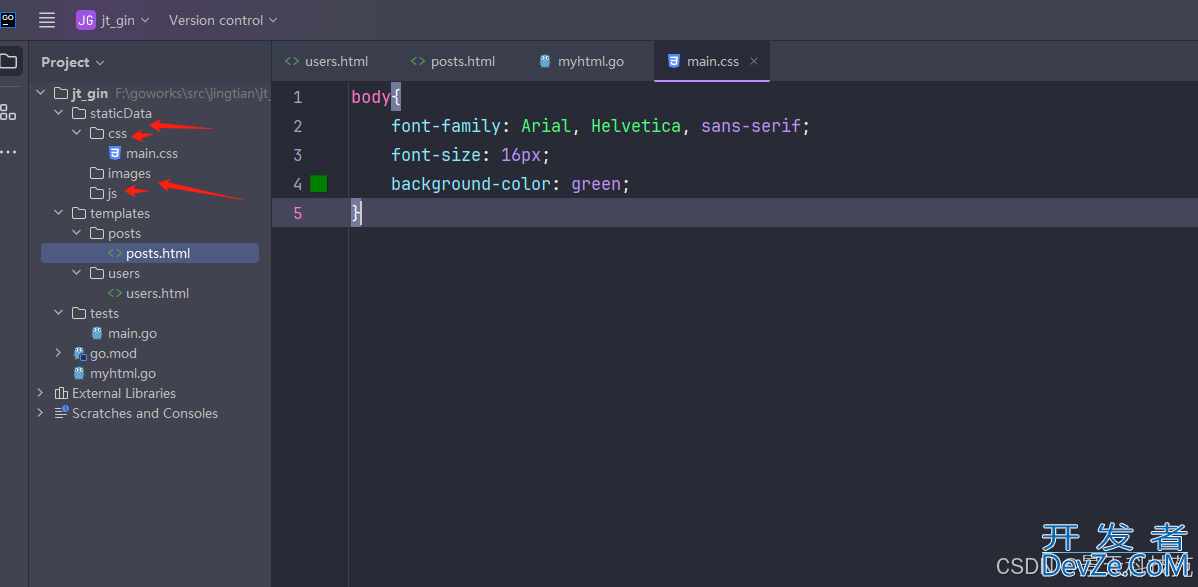1198x587 pixels.
Task: Click the posts.html file icon in tree
Action: tap(115, 253)
